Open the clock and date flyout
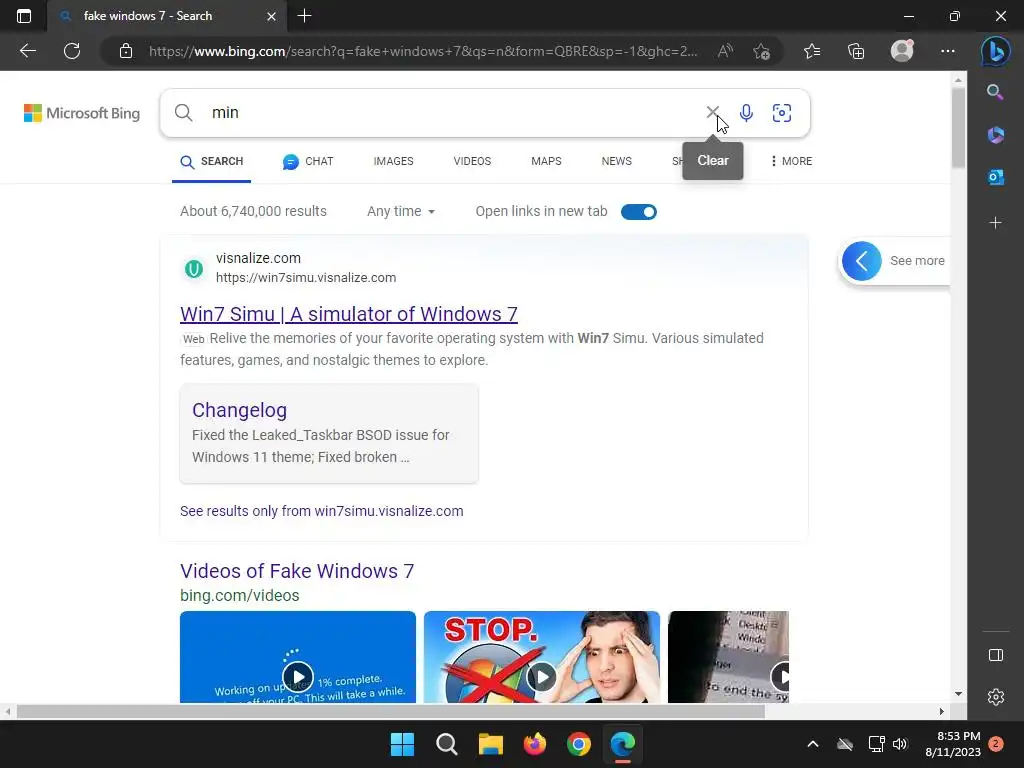Image resolution: width=1024 pixels, height=768 pixels. pyautogui.click(x=953, y=744)
